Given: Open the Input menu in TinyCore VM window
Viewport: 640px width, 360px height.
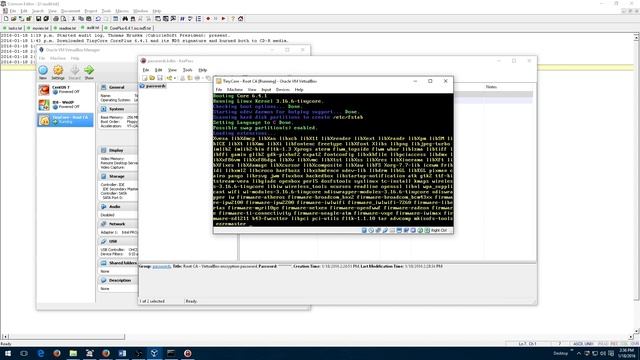Looking at the screenshot, I should (266, 89).
